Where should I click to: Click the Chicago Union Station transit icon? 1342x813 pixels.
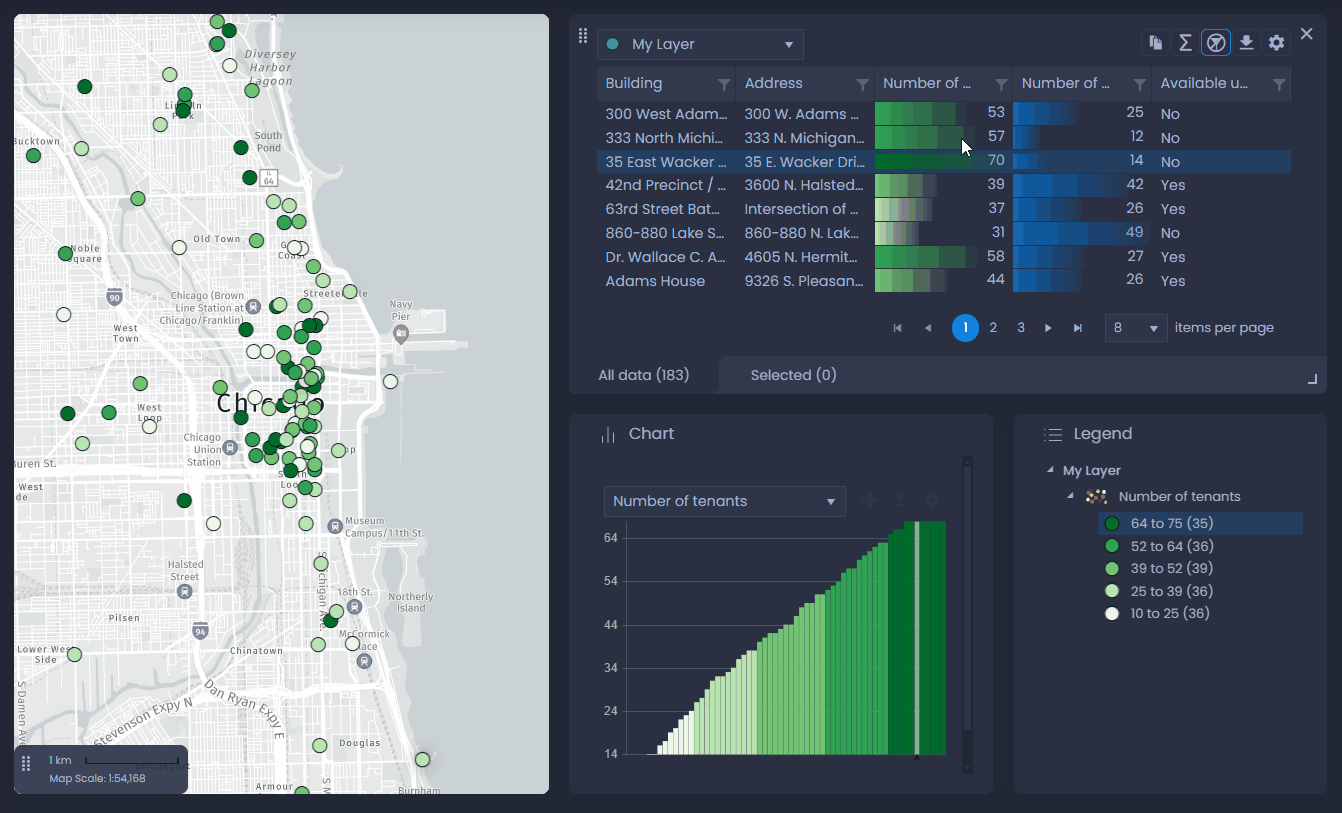point(231,449)
